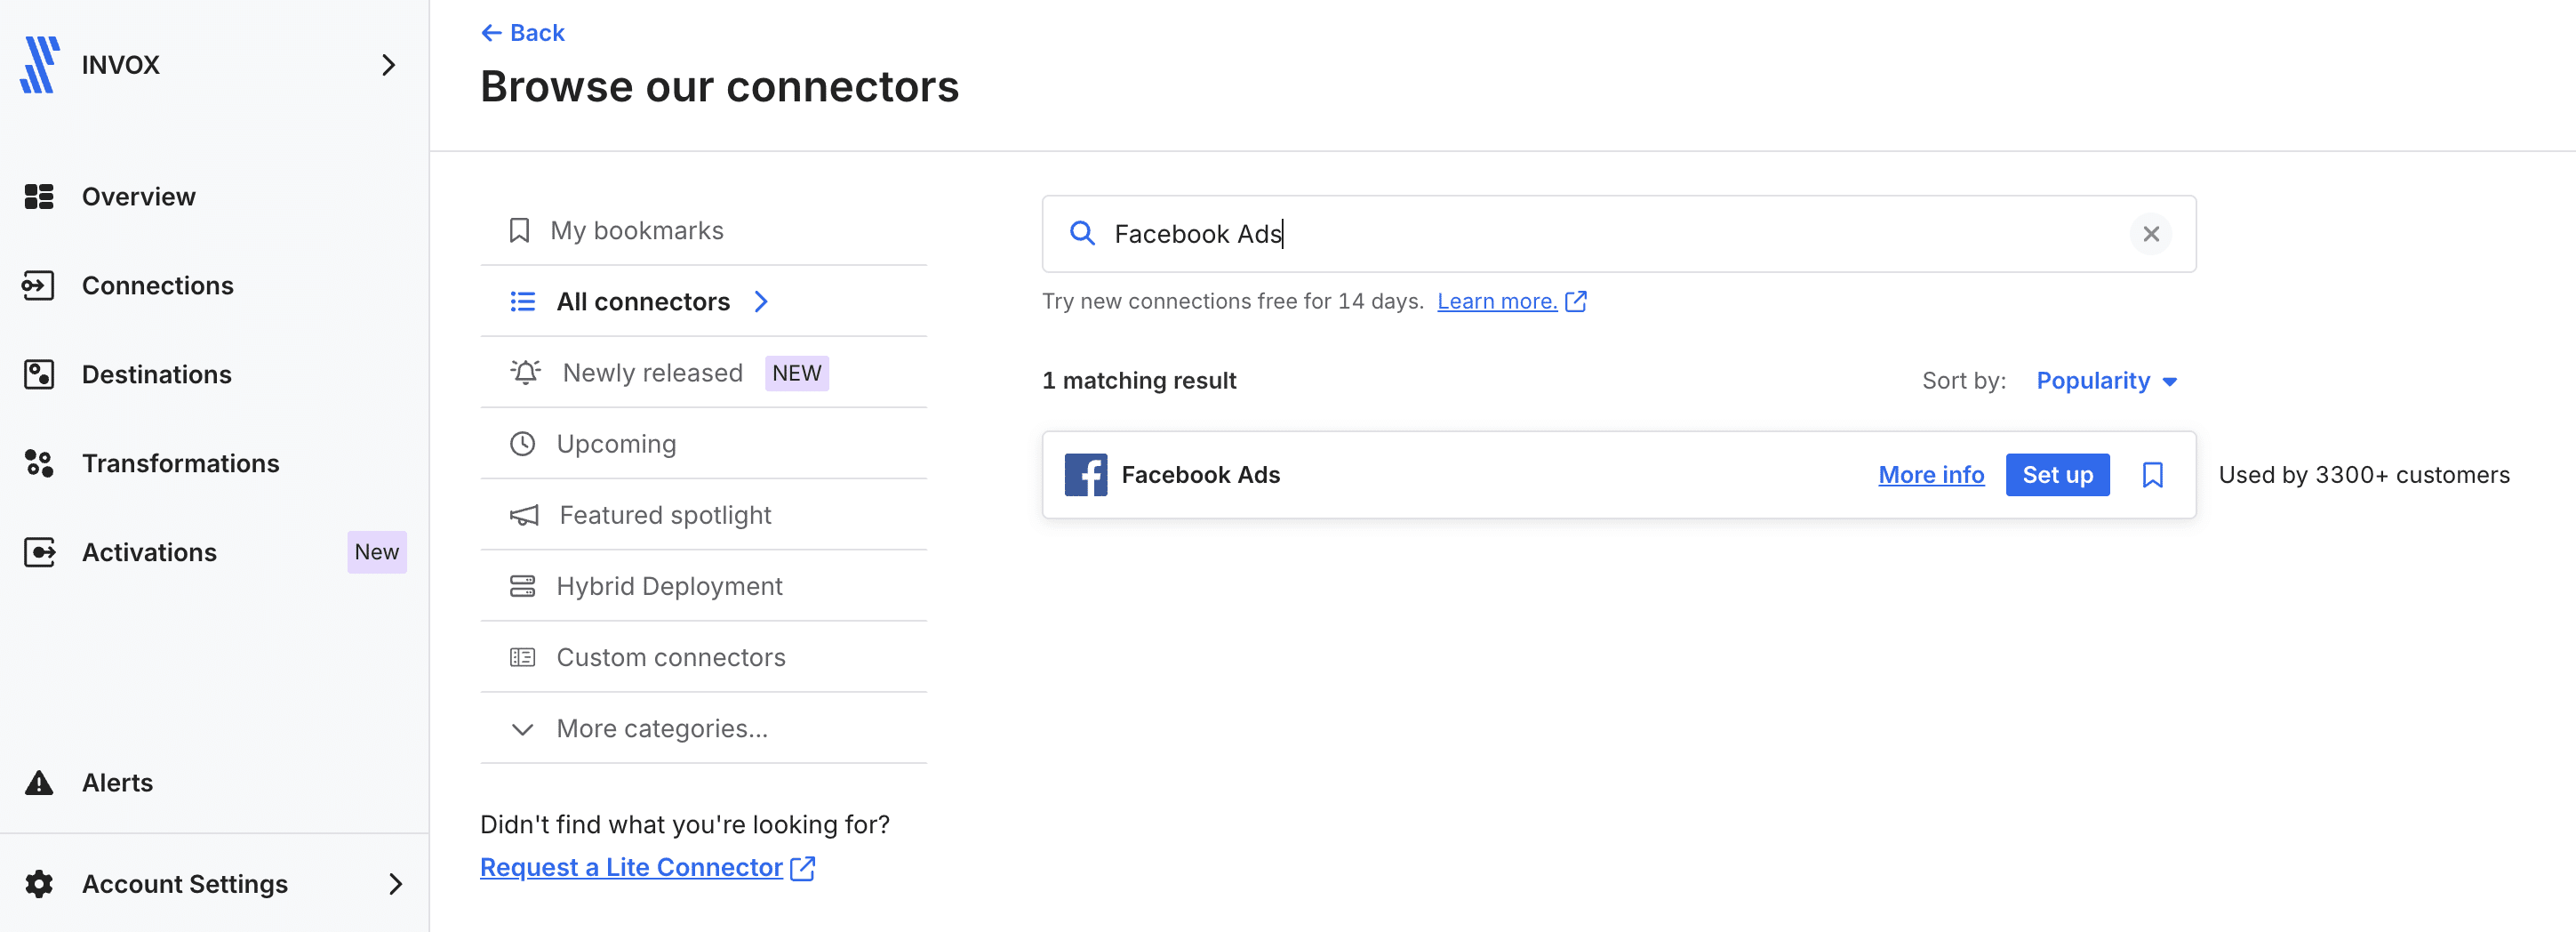Click the NEW badge on Newly released

pyautogui.click(x=797, y=373)
